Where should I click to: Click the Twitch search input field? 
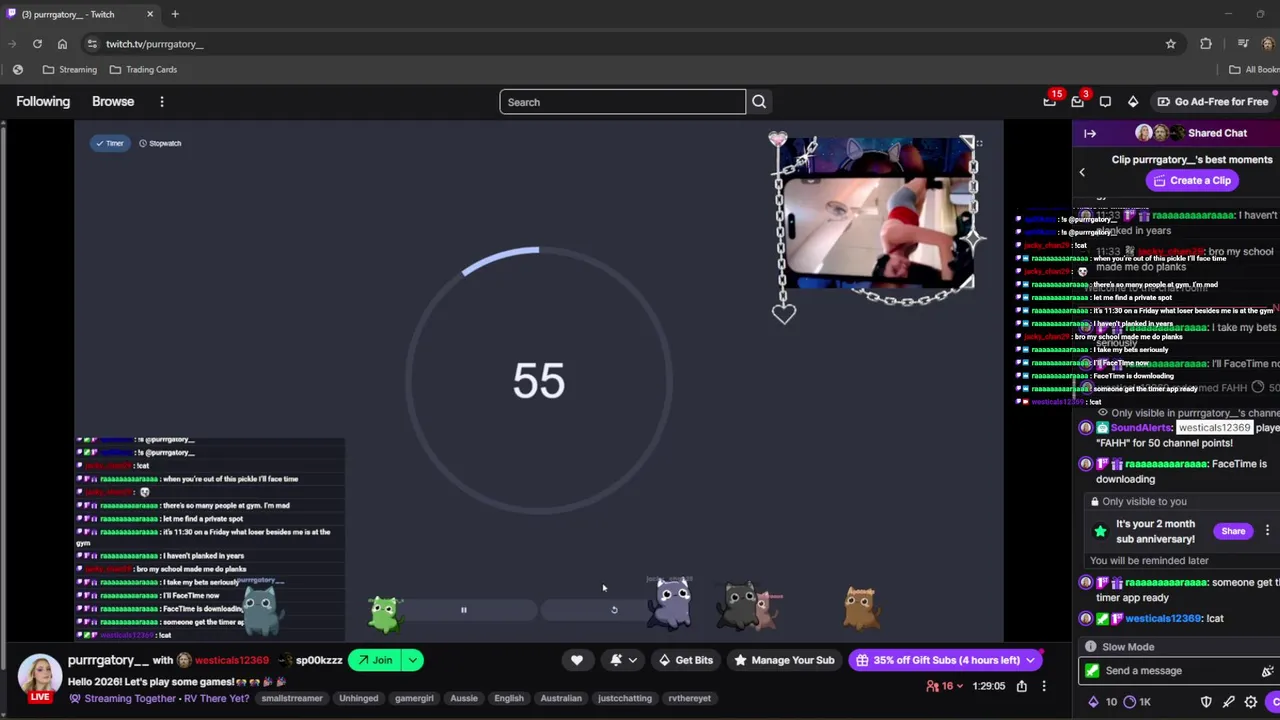coord(622,102)
